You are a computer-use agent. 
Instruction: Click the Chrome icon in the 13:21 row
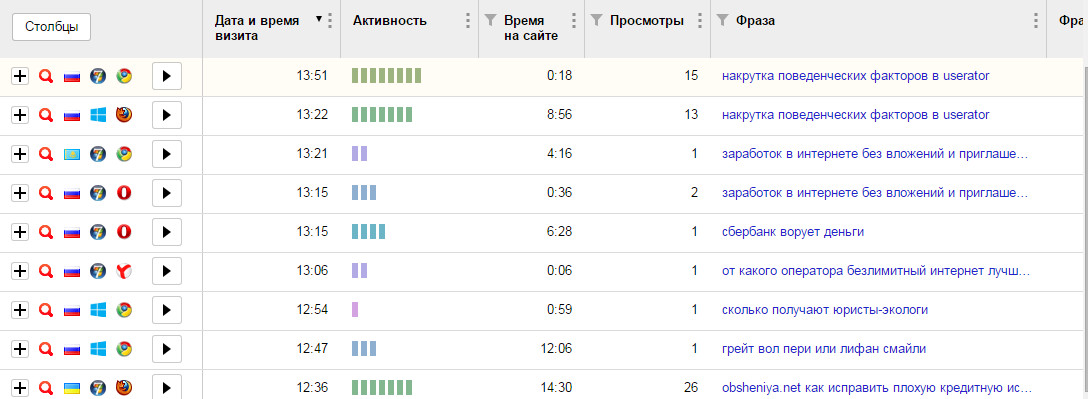tap(124, 154)
